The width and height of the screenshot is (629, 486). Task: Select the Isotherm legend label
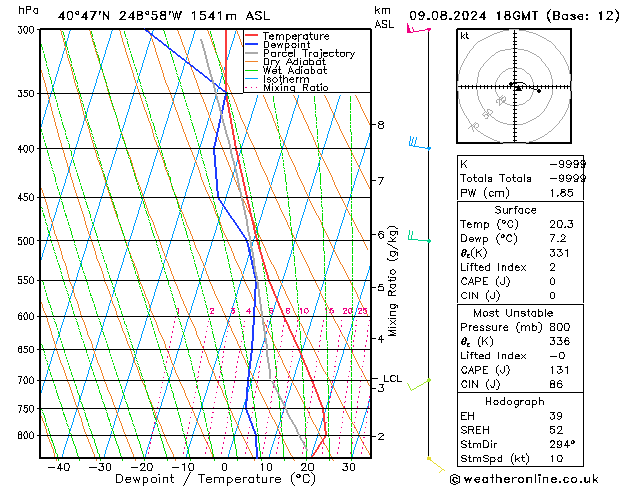pyautogui.click(x=286, y=79)
